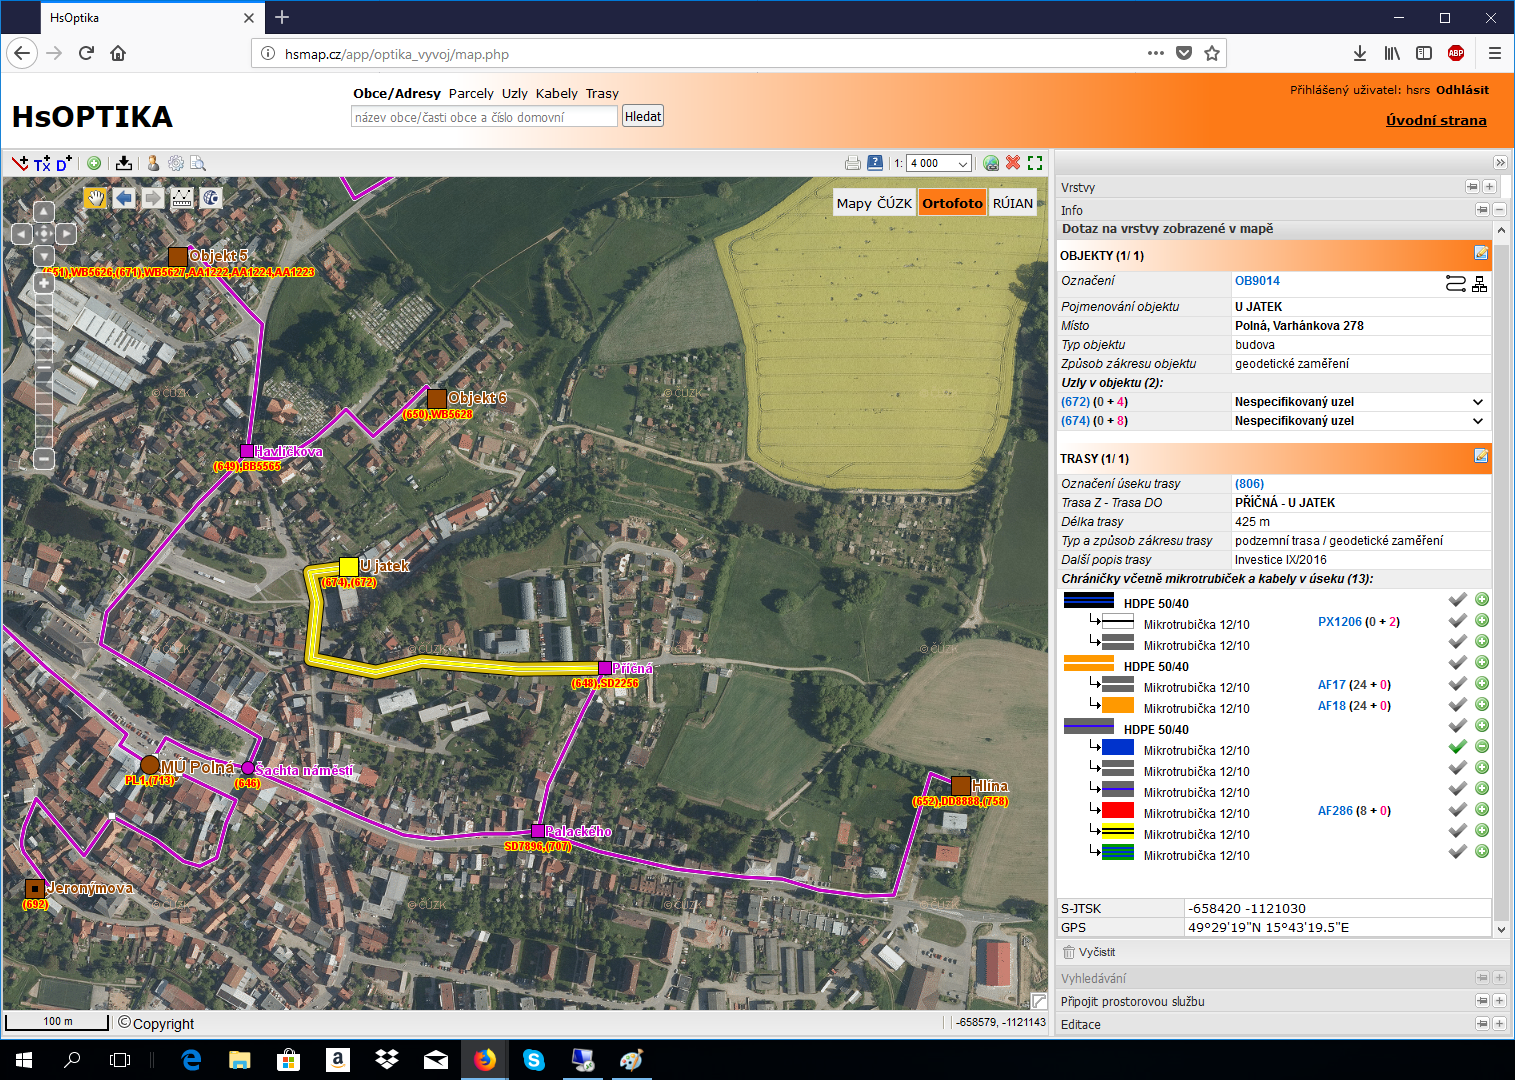The width and height of the screenshot is (1515, 1080).
Task: Activate the distance measuring ruler tool
Action: (x=182, y=198)
